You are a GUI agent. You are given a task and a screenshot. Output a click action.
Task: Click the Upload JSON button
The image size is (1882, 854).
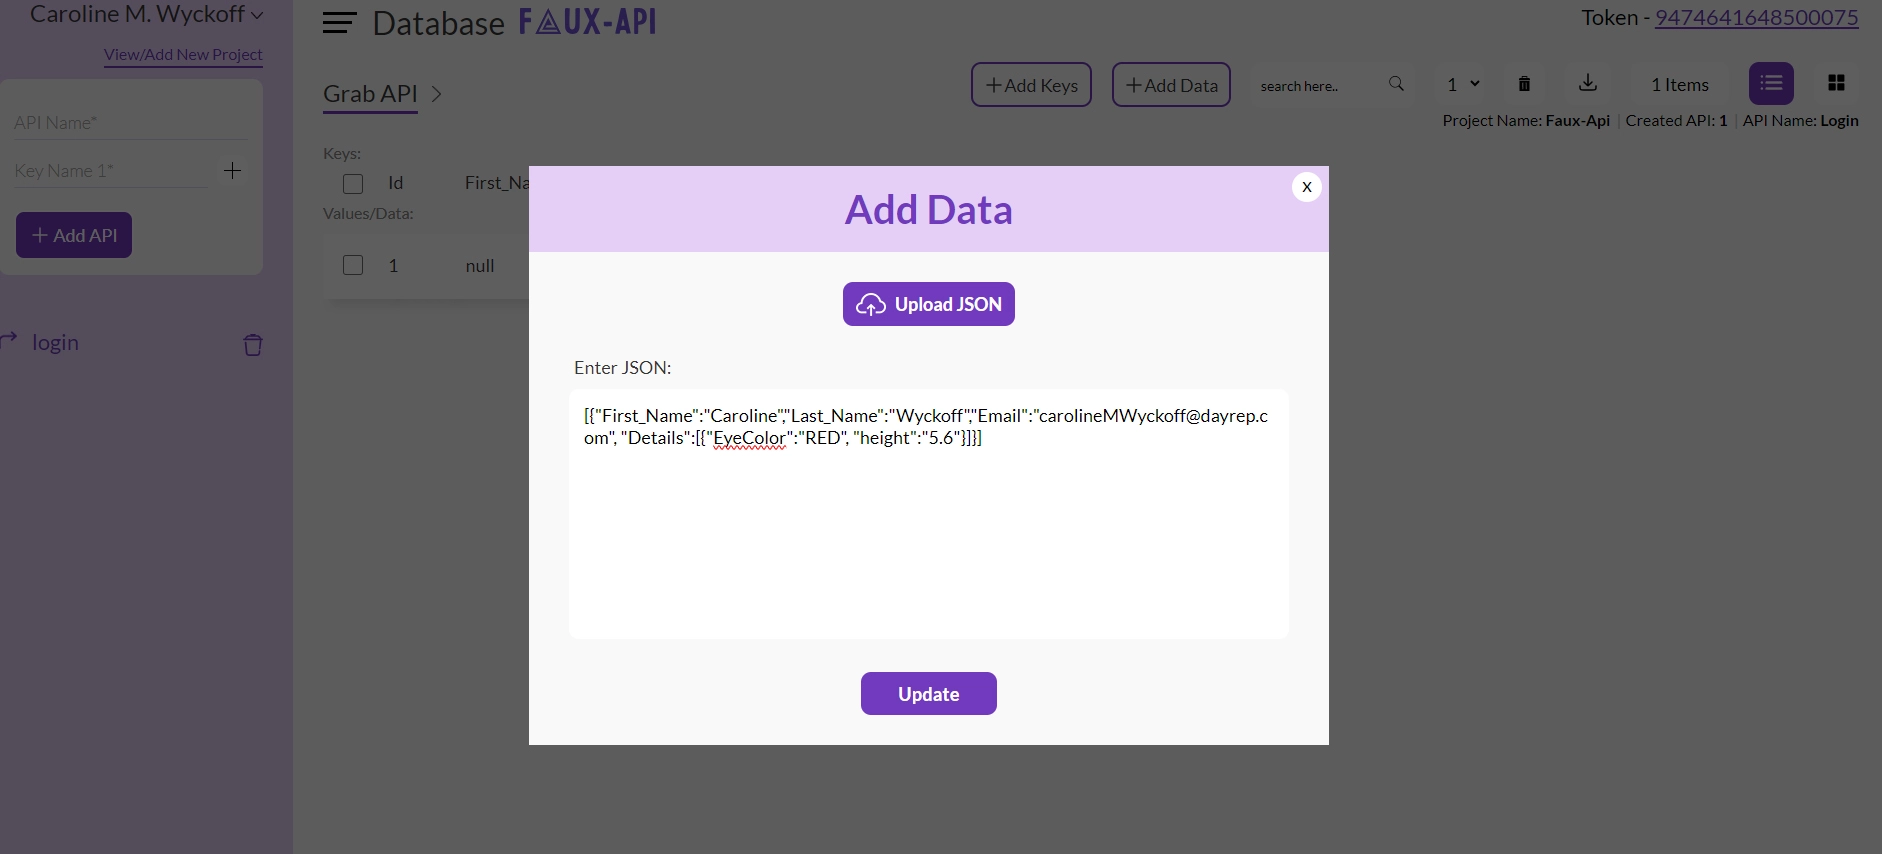pos(928,304)
